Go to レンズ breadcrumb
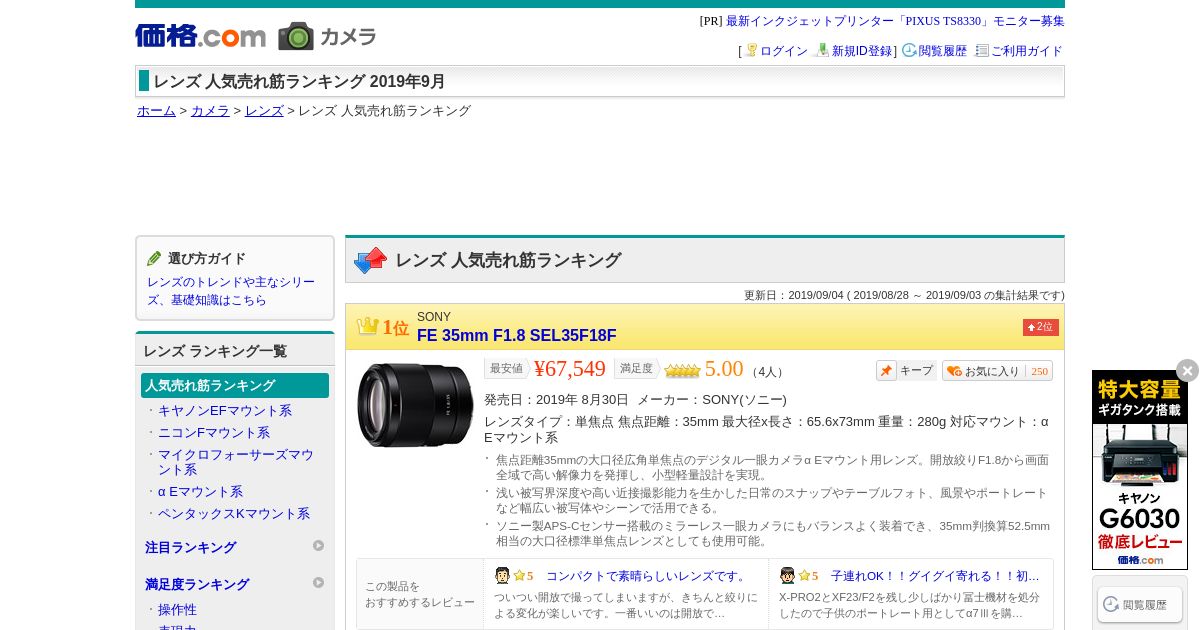Screen dimensions: 1200x630 tap(264, 111)
